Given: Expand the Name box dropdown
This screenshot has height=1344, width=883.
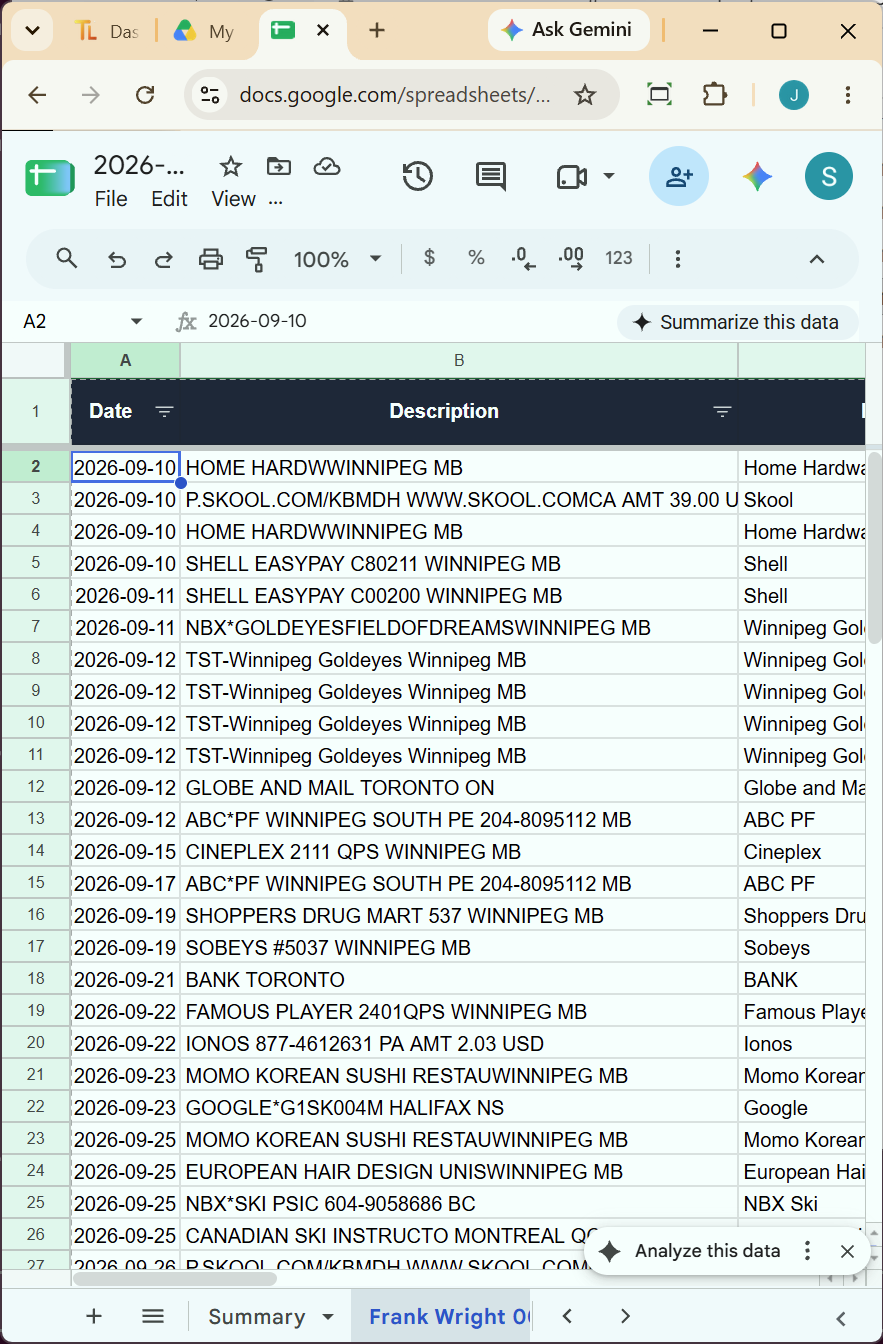Looking at the screenshot, I should point(137,321).
